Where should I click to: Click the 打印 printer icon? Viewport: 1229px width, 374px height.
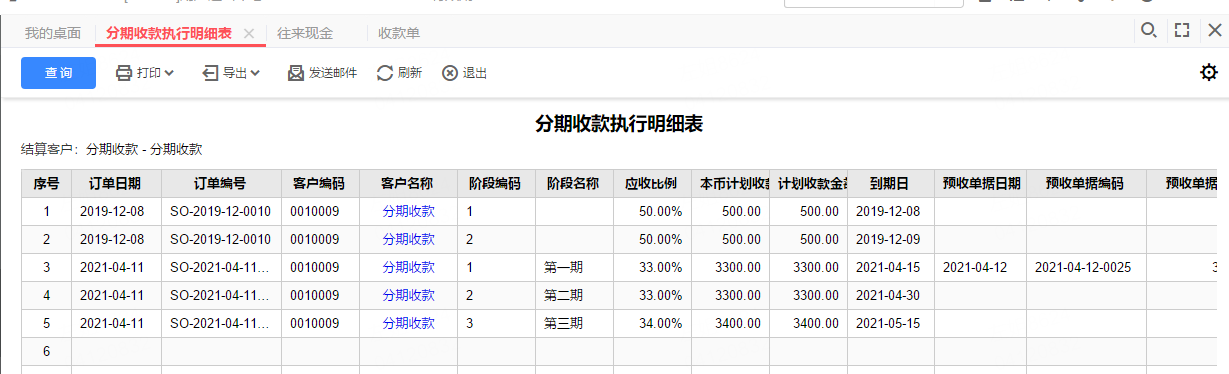point(124,73)
